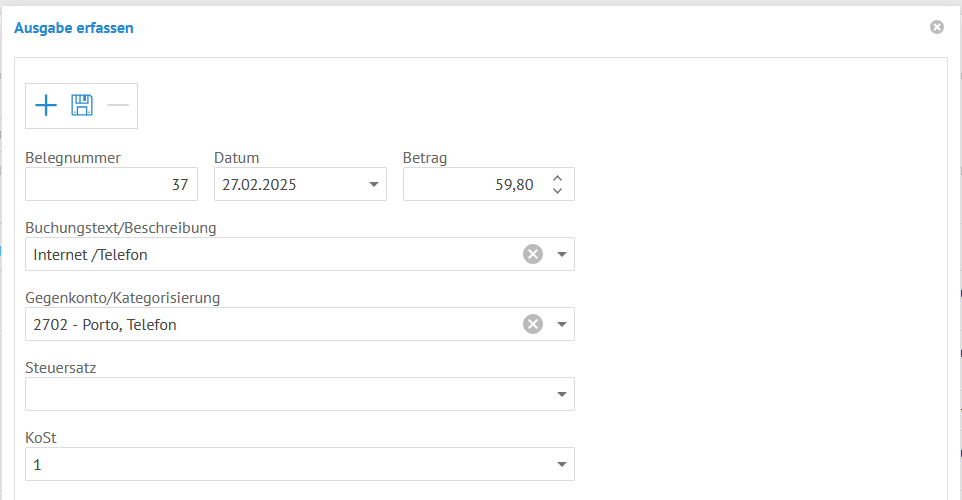The height and width of the screenshot is (500, 962).
Task: Clear the Gegenkonto/Kategorisierung field with its X icon
Action: point(533,324)
